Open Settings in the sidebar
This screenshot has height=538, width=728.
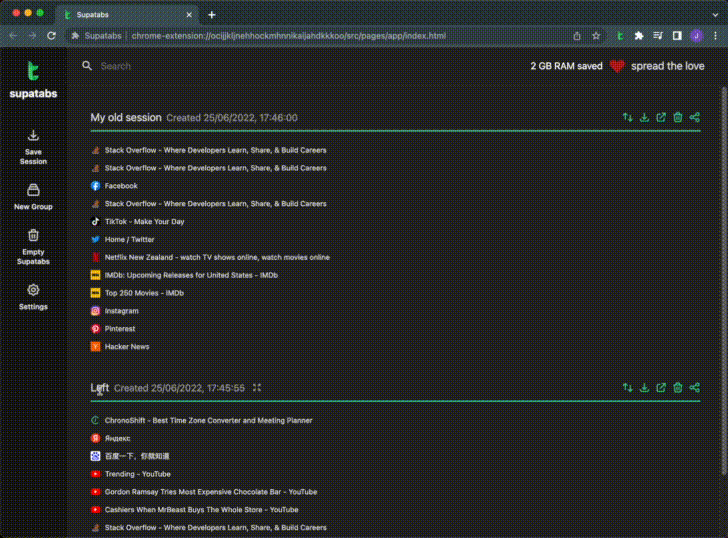[x=33, y=297]
